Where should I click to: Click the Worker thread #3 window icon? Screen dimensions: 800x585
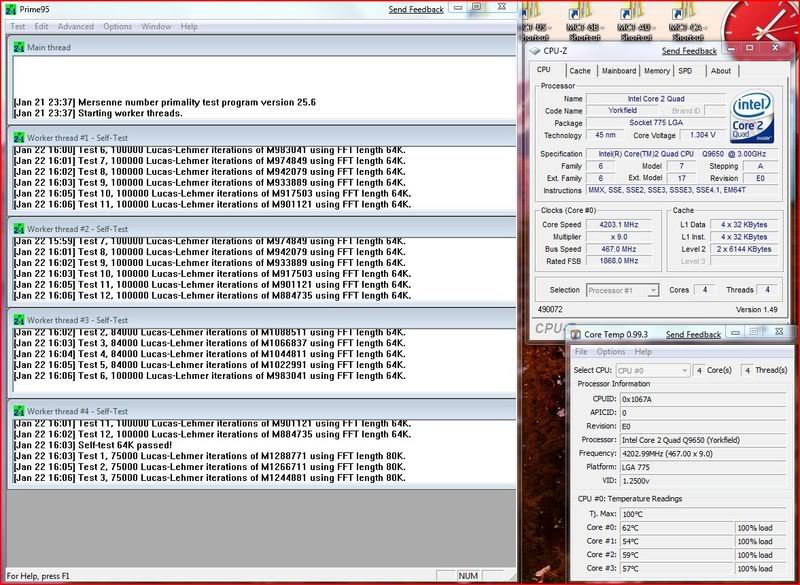point(19,320)
